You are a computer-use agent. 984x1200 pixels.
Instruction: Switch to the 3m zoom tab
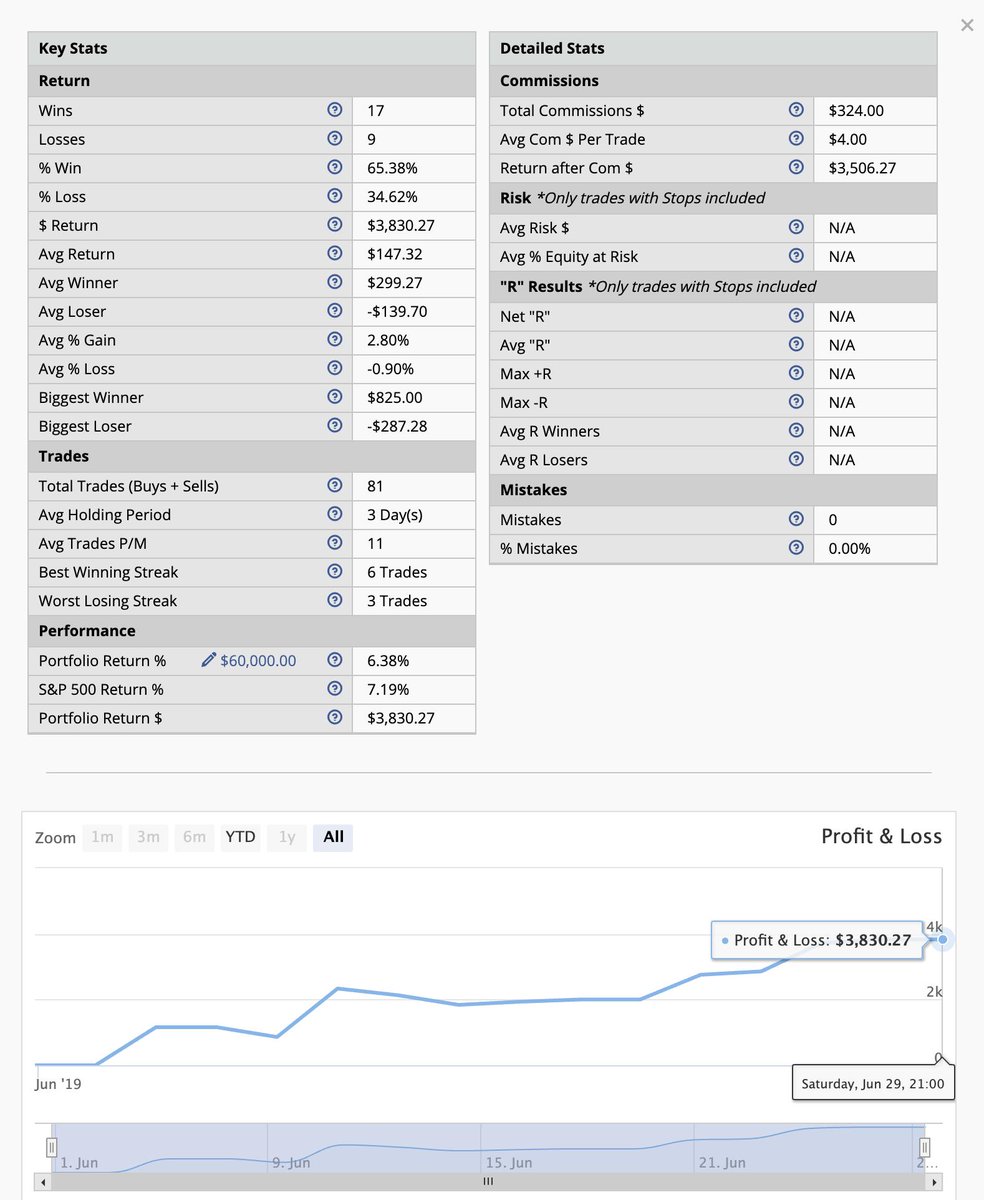[x=148, y=837]
